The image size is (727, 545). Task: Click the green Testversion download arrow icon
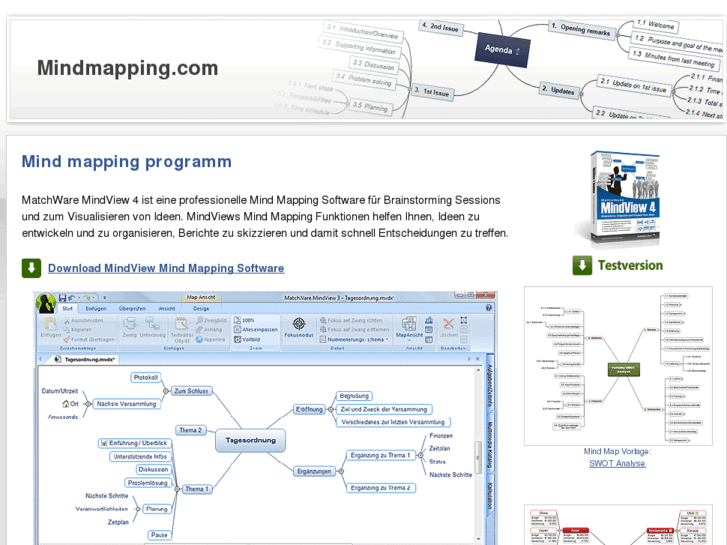point(582,265)
